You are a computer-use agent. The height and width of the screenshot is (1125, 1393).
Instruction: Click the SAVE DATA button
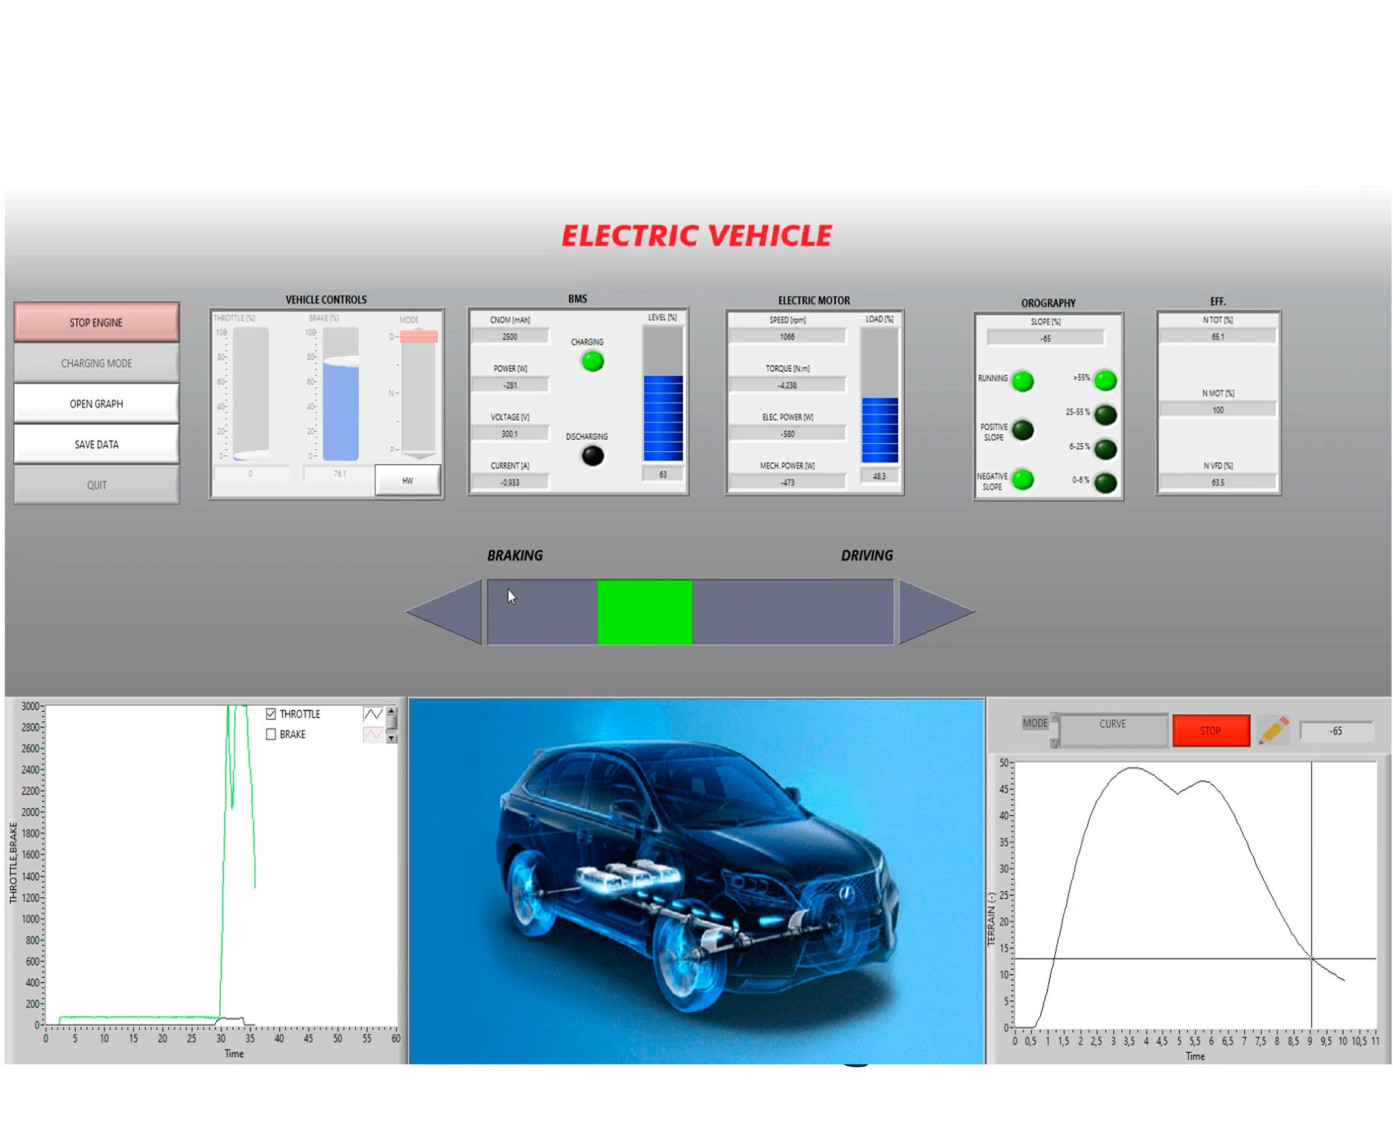(96, 444)
